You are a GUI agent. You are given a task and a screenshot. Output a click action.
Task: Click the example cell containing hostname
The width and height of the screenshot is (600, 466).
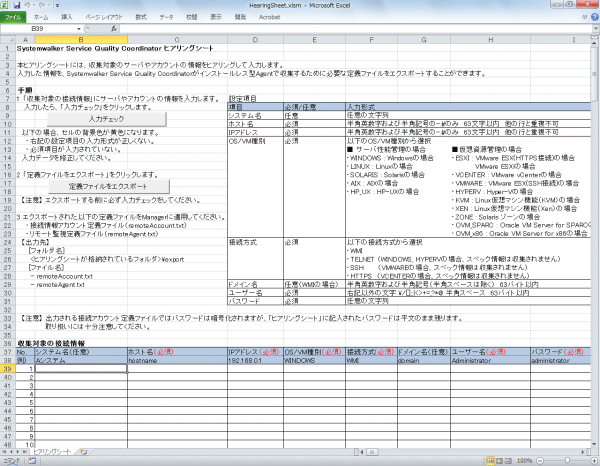coord(178,360)
